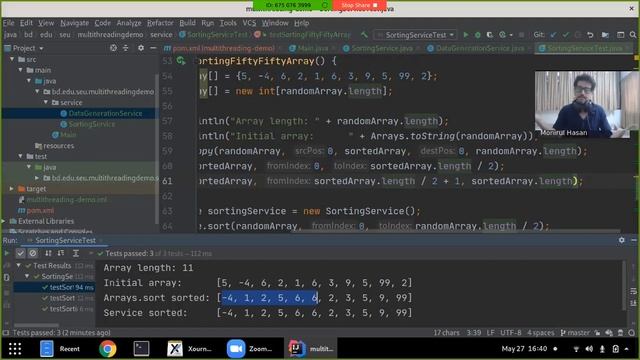The width and height of the screenshot is (640, 360).
Task: Open the SortingServiceTest run configuration dropdown
Action: [415, 35]
